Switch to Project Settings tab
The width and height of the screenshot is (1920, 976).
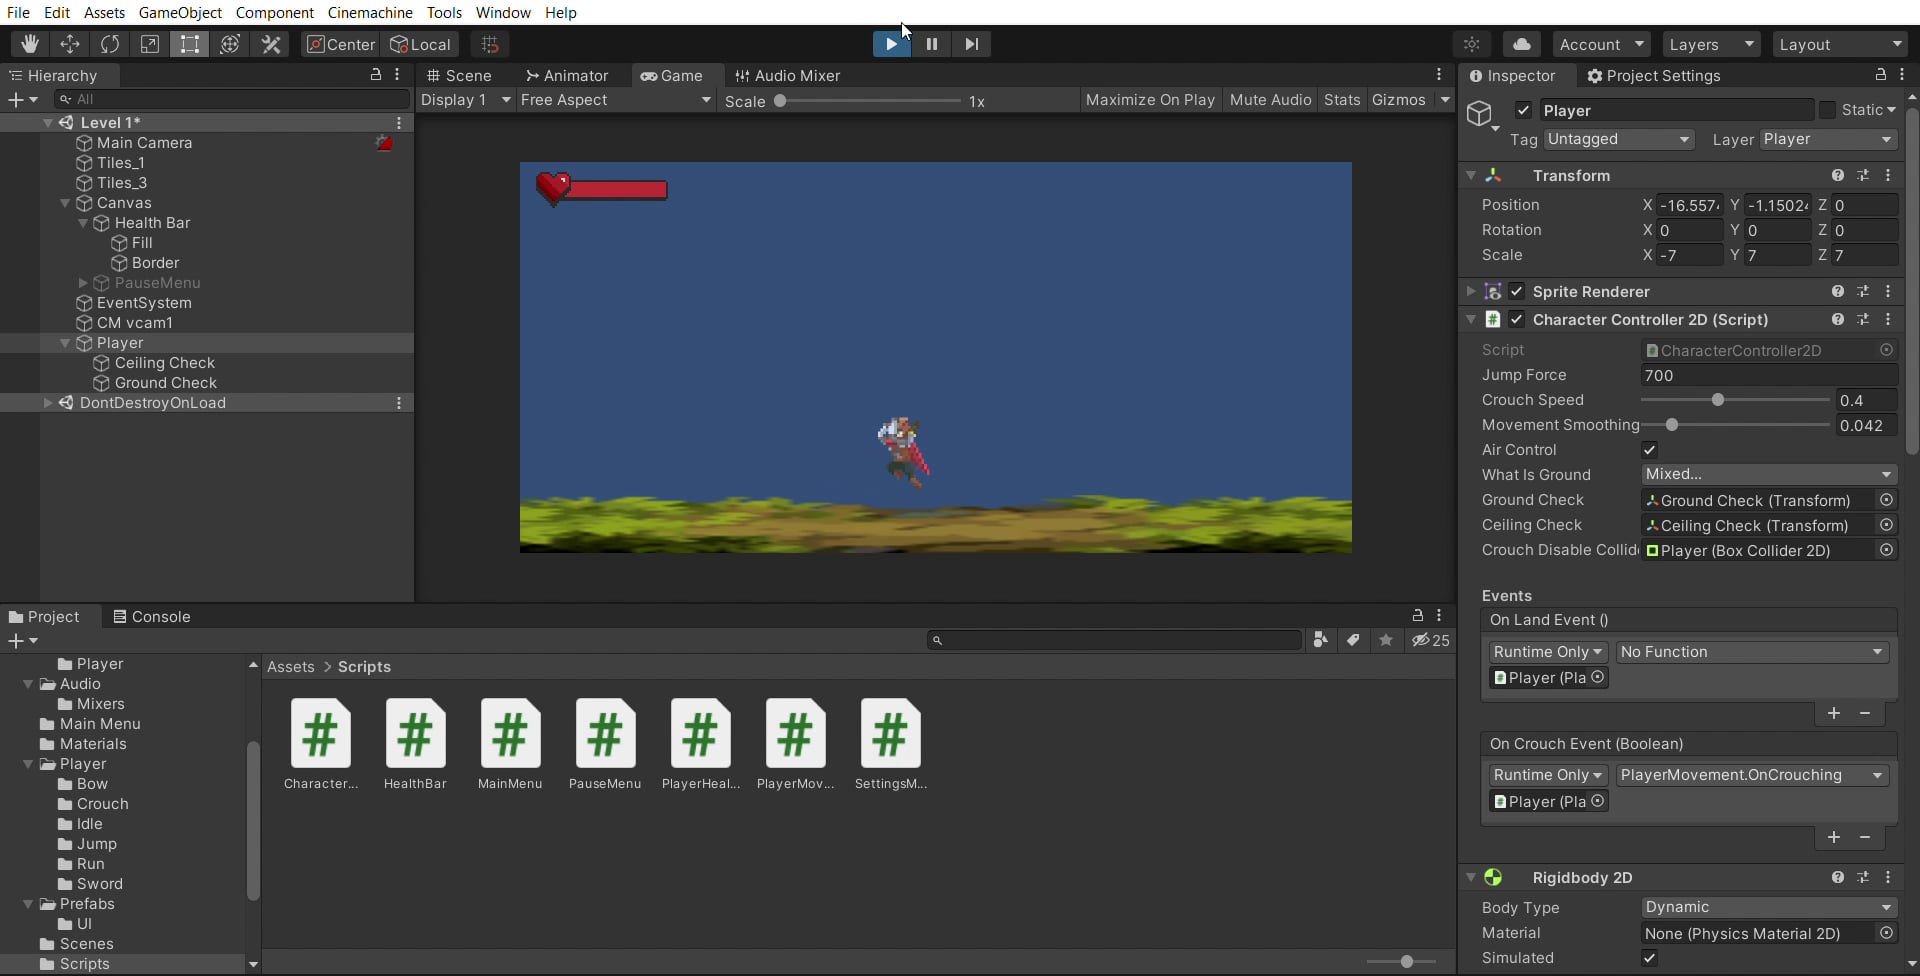click(x=1653, y=75)
